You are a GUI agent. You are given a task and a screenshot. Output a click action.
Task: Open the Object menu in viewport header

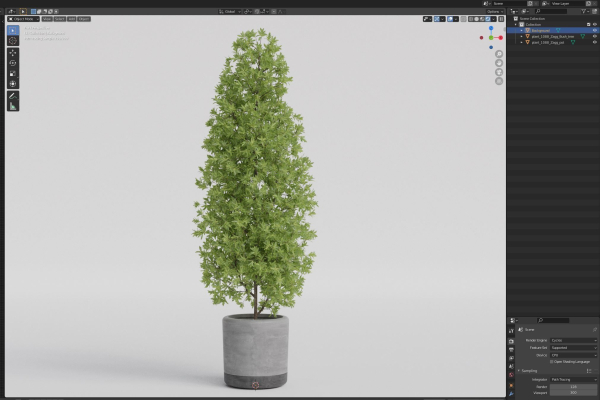tap(84, 19)
